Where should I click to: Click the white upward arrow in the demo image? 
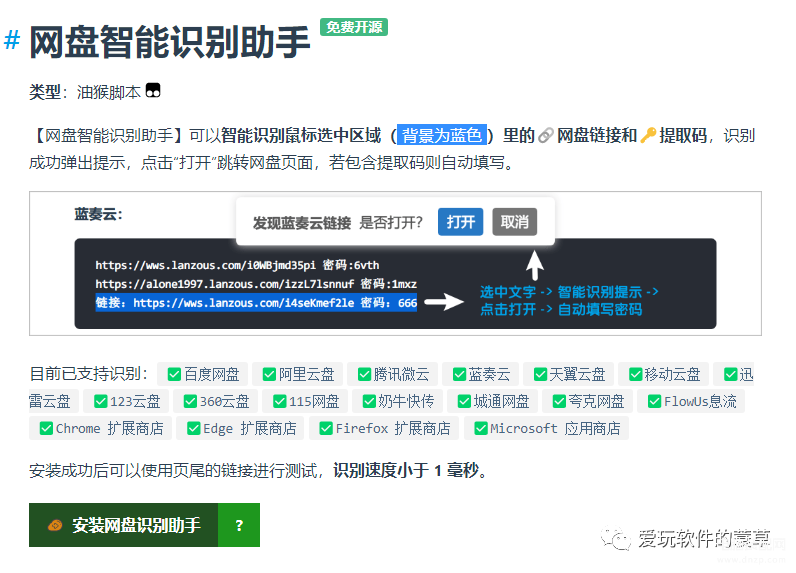535,265
